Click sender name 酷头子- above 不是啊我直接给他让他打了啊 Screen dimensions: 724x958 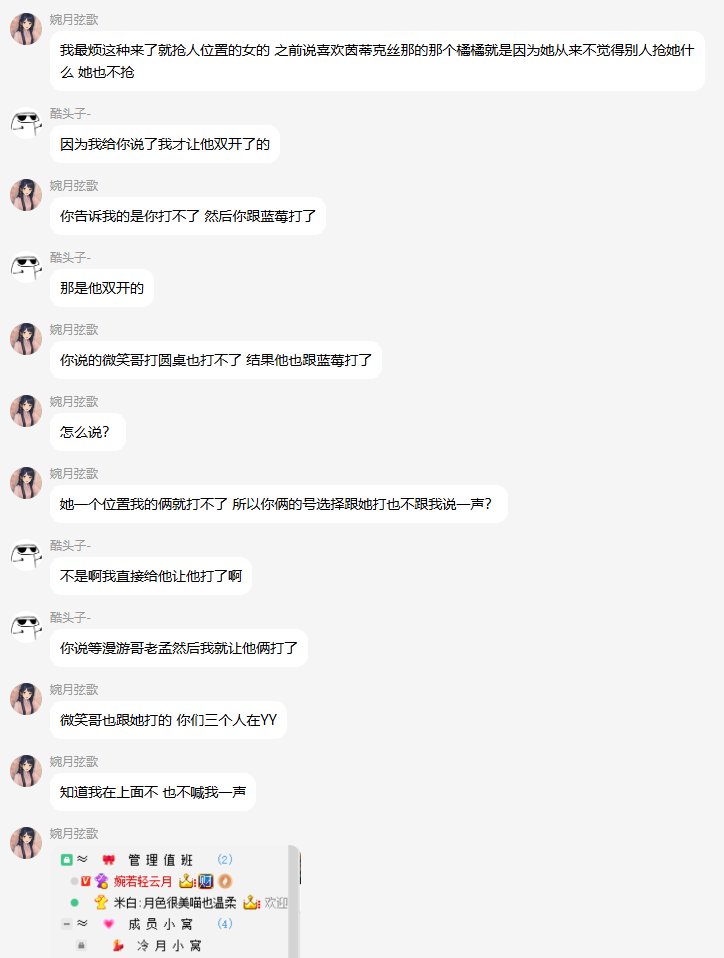coord(70,545)
